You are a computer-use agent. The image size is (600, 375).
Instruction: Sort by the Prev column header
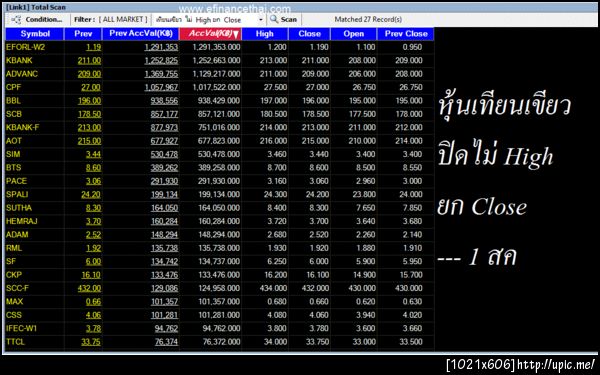point(83,34)
